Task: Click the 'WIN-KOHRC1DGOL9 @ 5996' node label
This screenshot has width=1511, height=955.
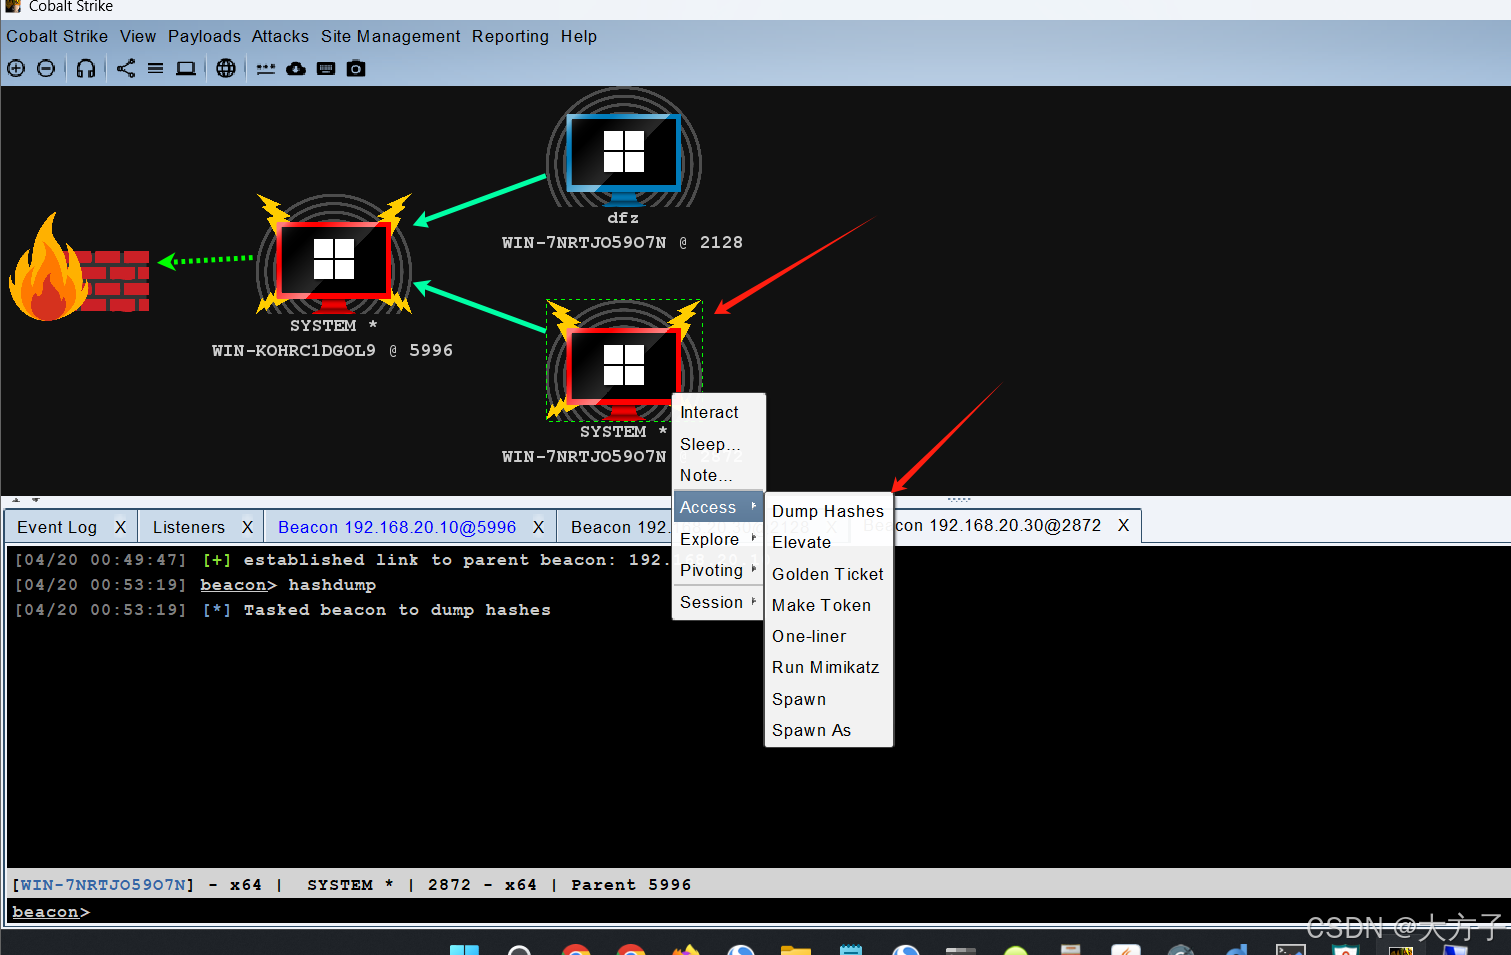Action: [x=332, y=350]
